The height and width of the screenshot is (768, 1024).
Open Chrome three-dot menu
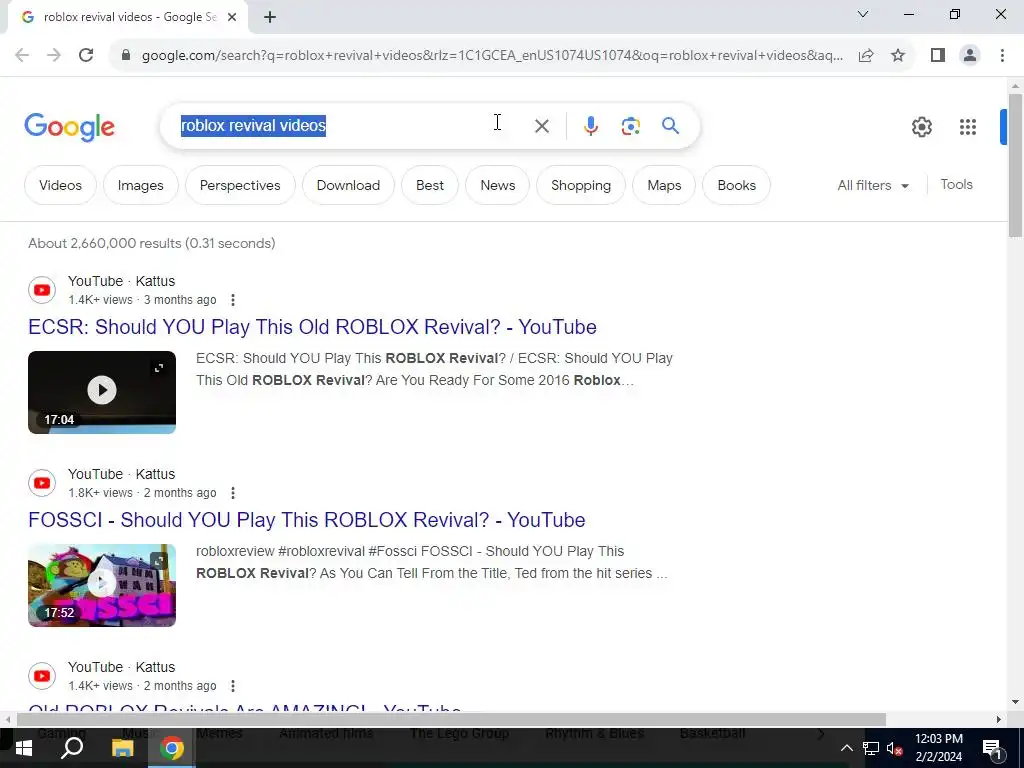pos(1002,56)
